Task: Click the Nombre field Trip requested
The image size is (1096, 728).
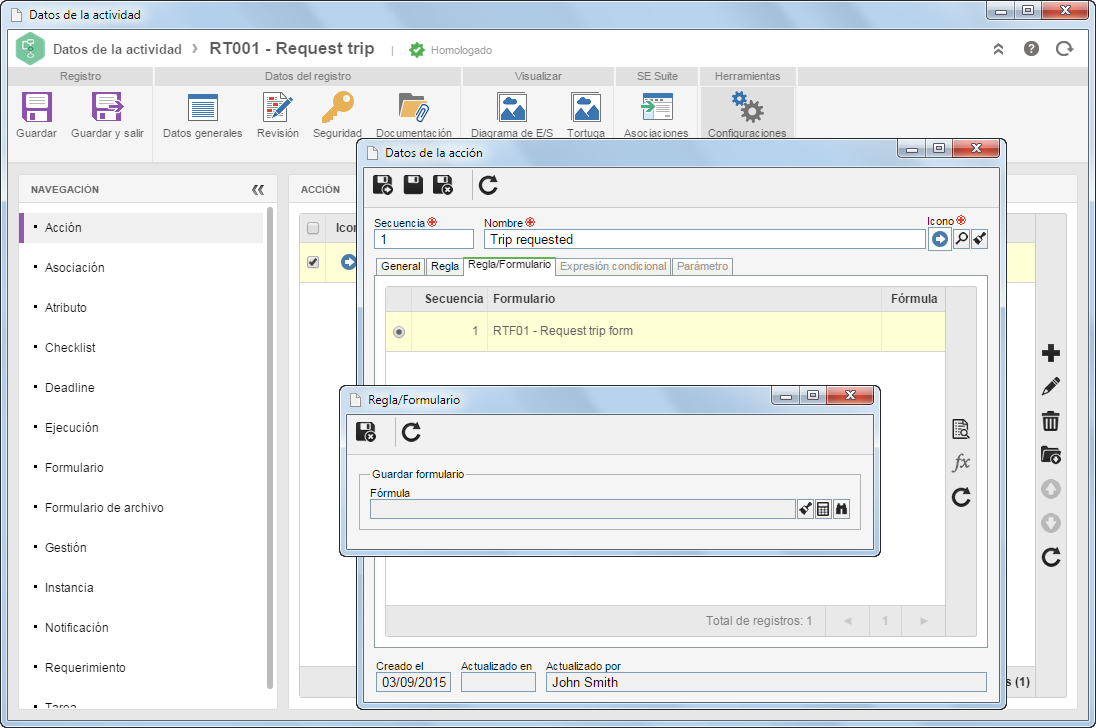Action: (x=705, y=239)
